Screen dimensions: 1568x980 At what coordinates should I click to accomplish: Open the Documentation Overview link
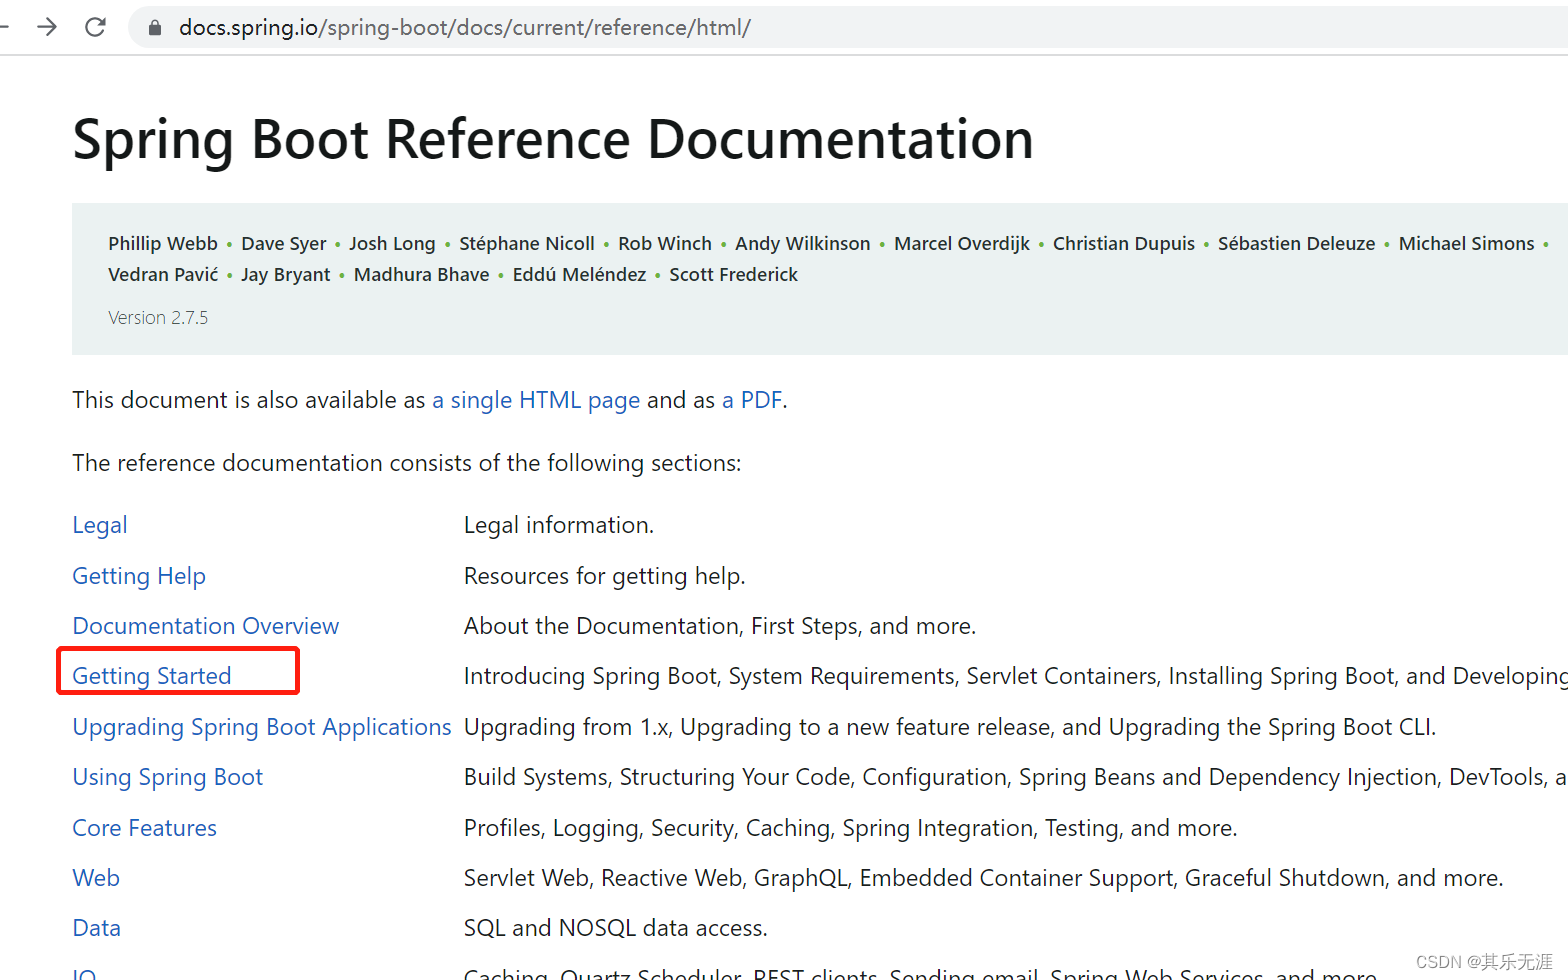pyautogui.click(x=206, y=626)
